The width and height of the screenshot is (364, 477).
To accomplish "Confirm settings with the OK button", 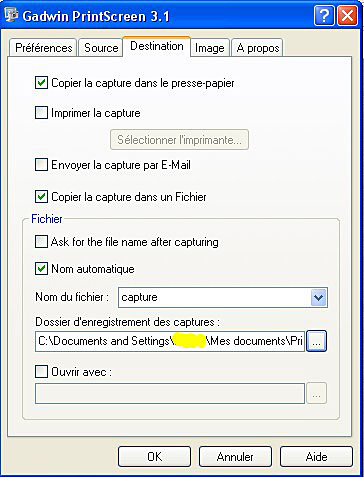I will (x=155, y=456).
